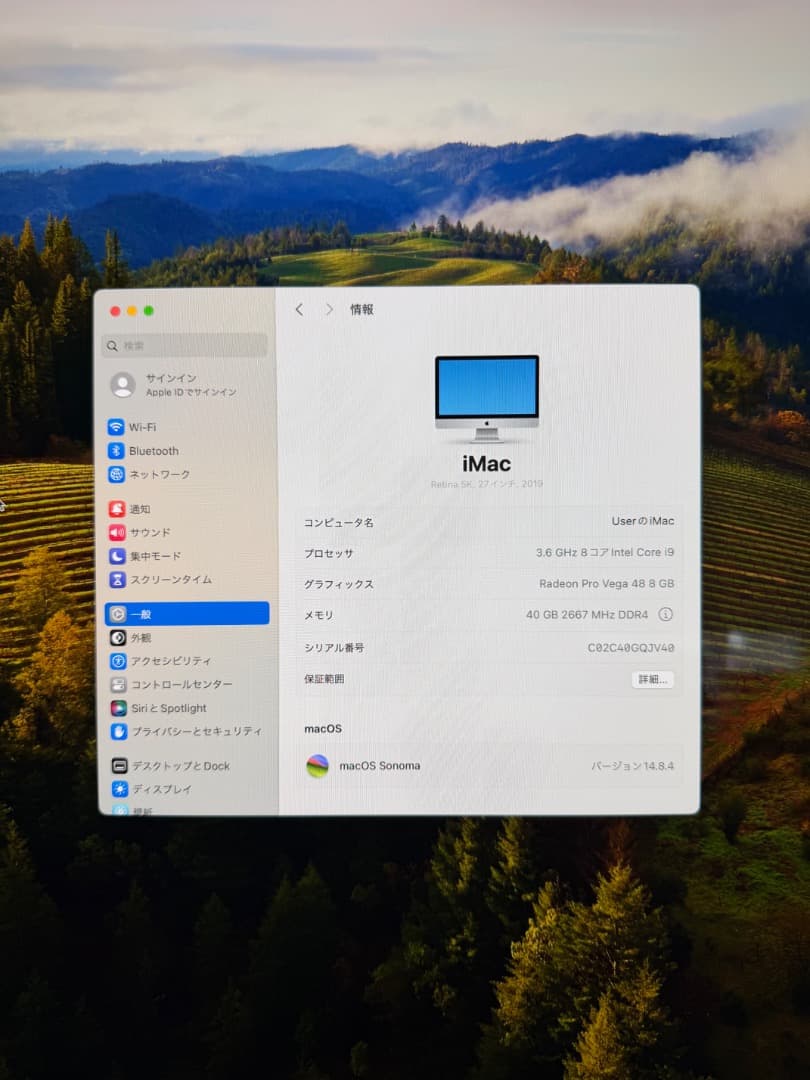Viewport: 810px width, 1080px height.
Task: Click the computer name User の iMac
Action: 643,521
